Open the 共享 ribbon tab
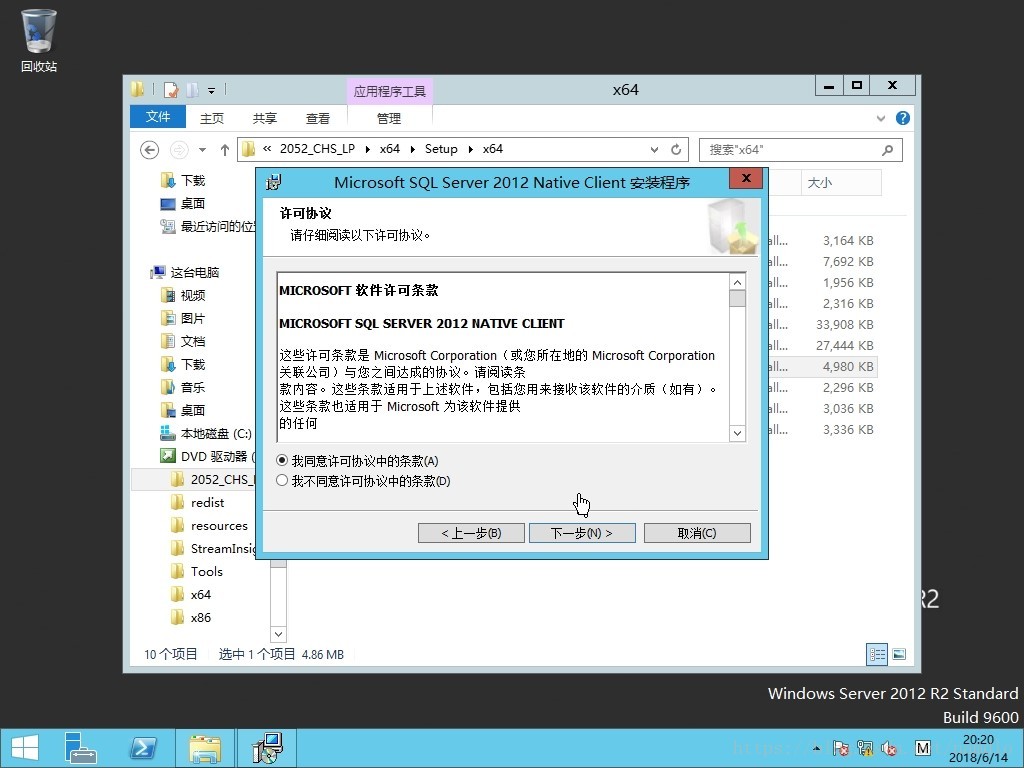Screen dimensions: 1024x768 tap(264, 118)
